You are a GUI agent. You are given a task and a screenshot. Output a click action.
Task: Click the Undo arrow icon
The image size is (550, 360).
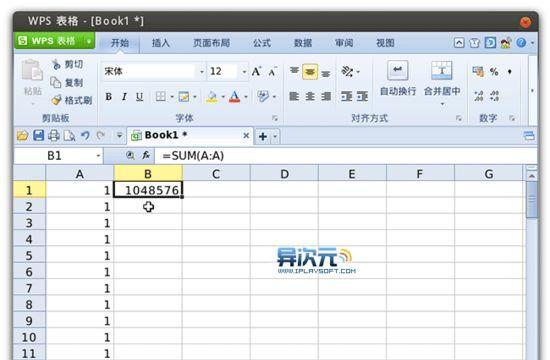point(85,135)
